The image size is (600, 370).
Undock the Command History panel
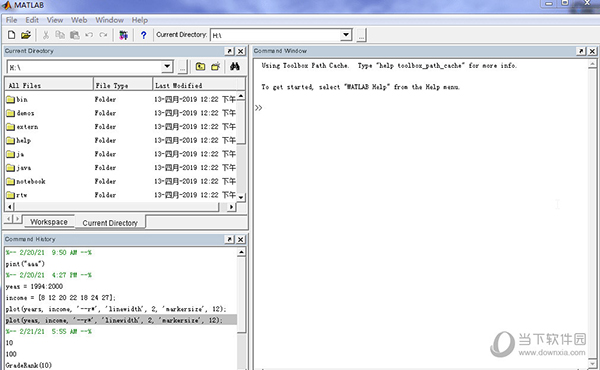pyautogui.click(x=229, y=239)
